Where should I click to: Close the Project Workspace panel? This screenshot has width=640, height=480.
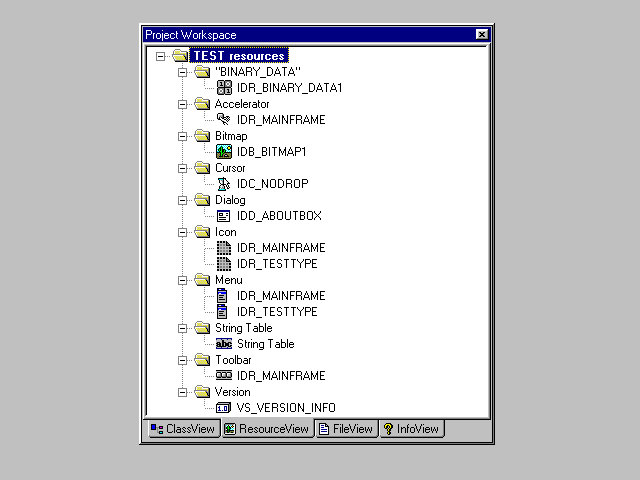point(482,34)
